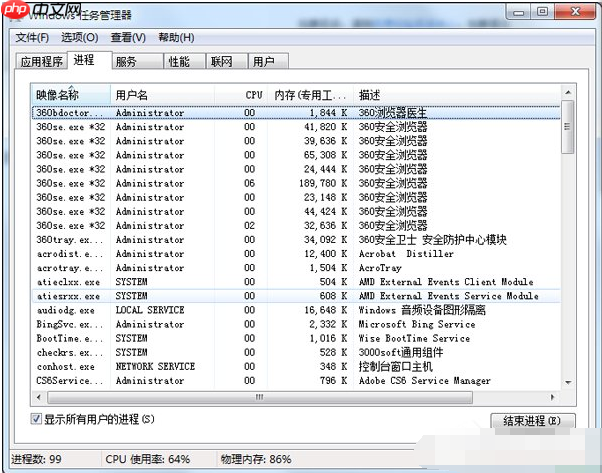This screenshot has width=602, height=473.
Task: Open the 查看(V) menu
Action: tap(128, 38)
